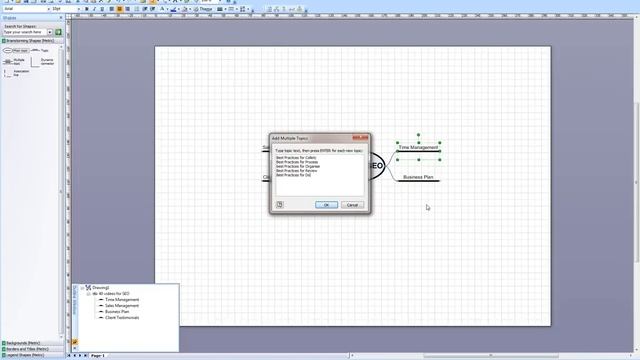The height and width of the screenshot is (360, 640).
Task: Select the center align text button
Action: 120,9
